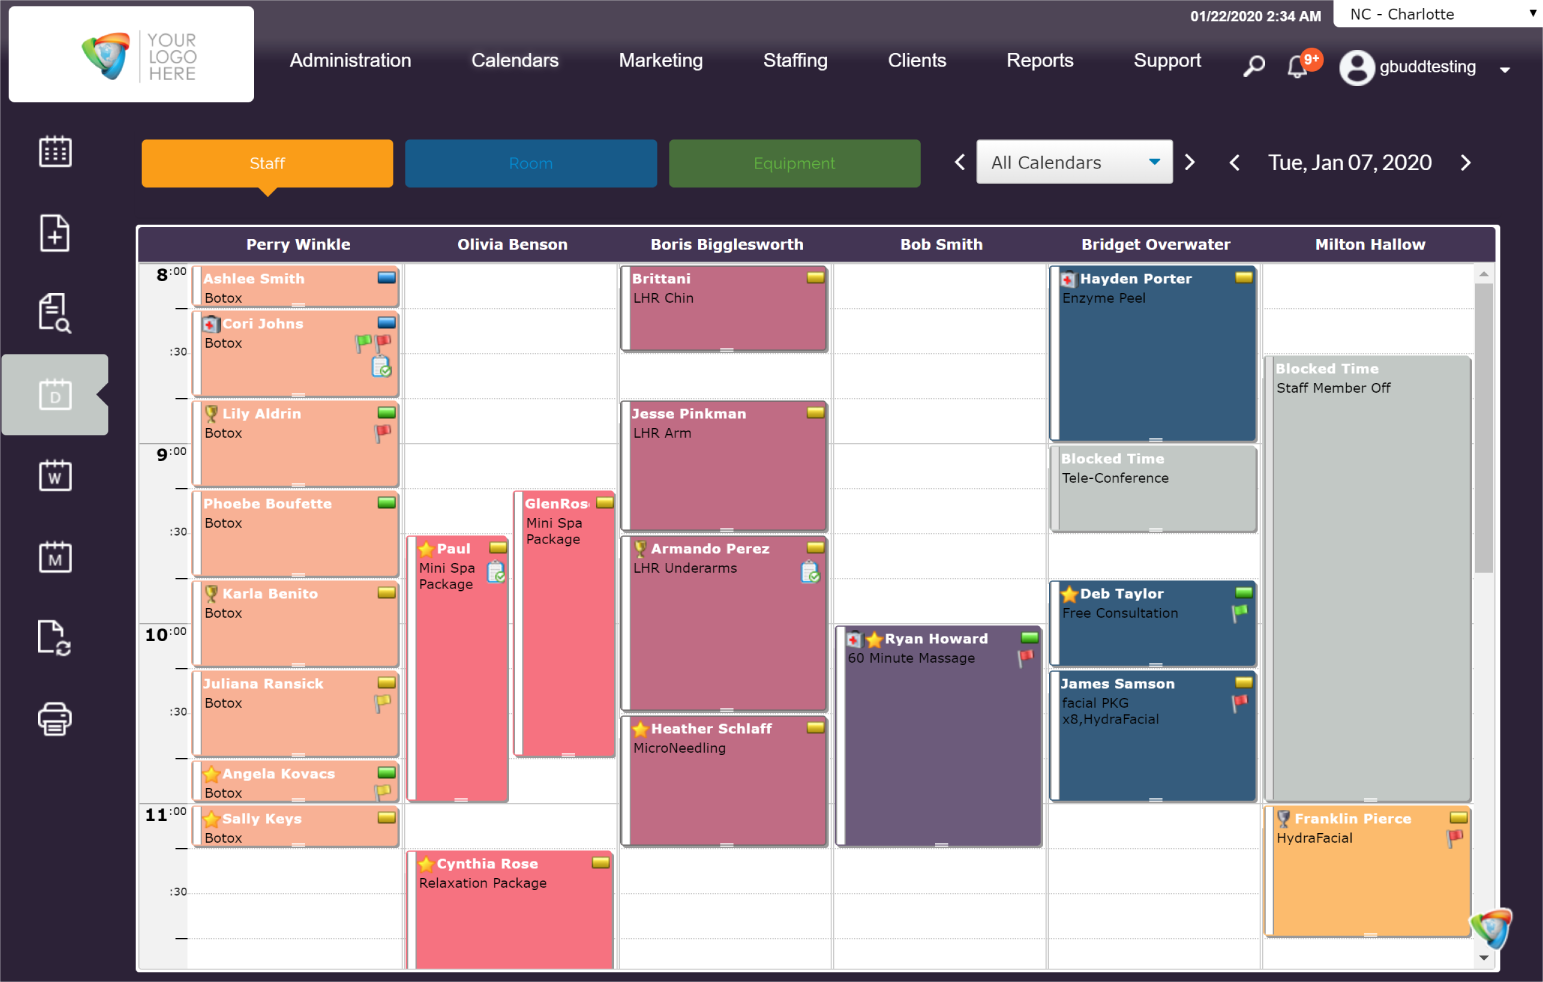Viewport: 1543px width, 982px height.
Task: Click medical icon beside Hayden Porter name
Action: tap(1069, 279)
